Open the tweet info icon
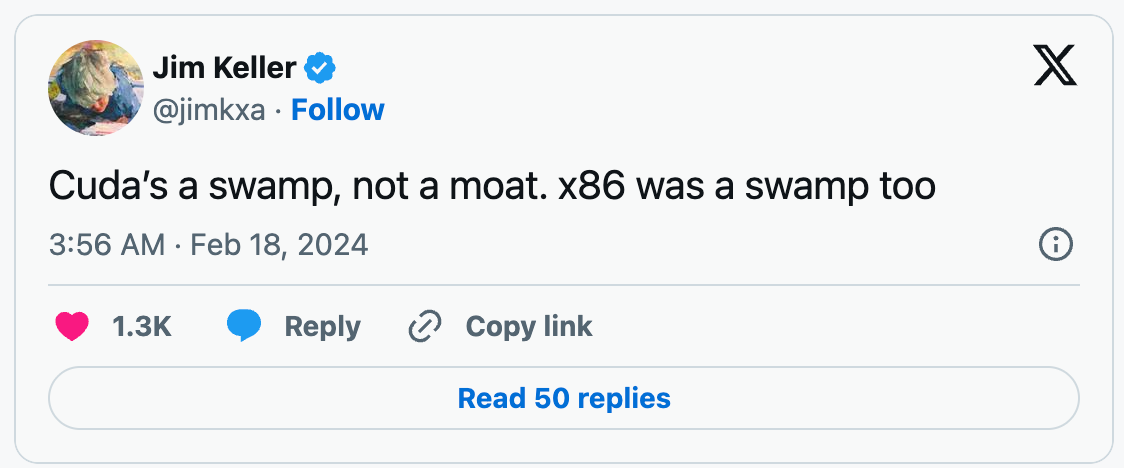 (x=1056, y=244)
